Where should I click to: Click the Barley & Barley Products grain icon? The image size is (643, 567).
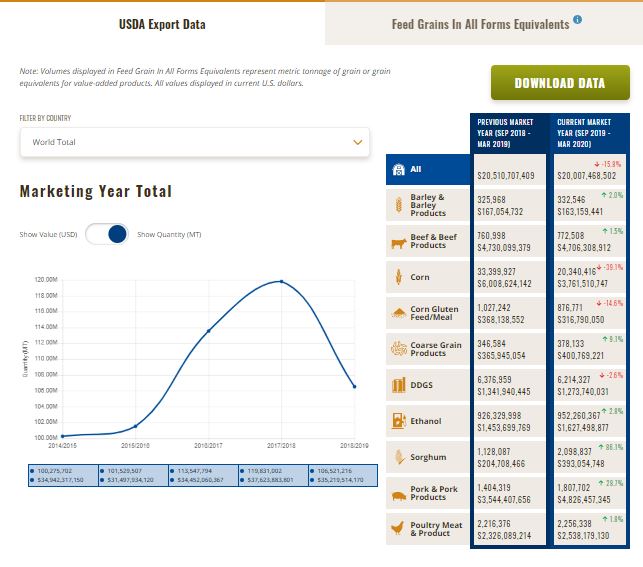(398, 205)
